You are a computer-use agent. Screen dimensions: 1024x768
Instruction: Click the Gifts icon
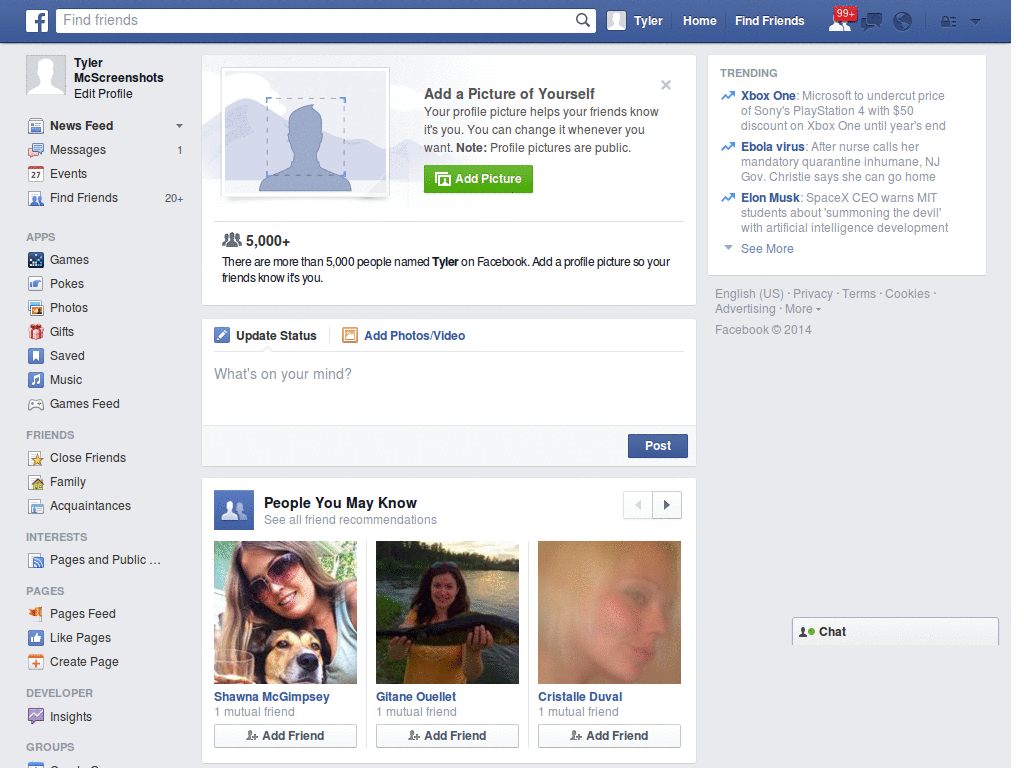coord(36,332)
